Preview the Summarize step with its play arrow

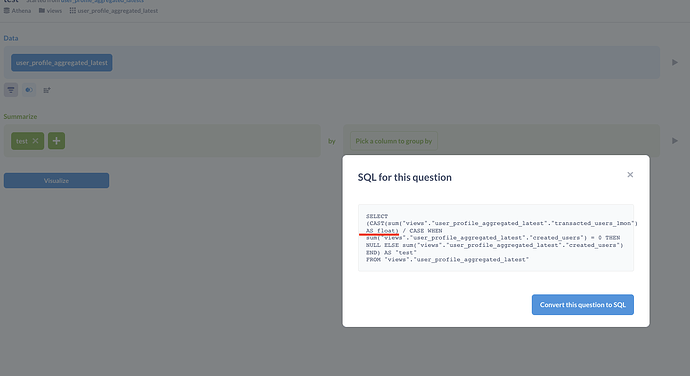point(675,141)
